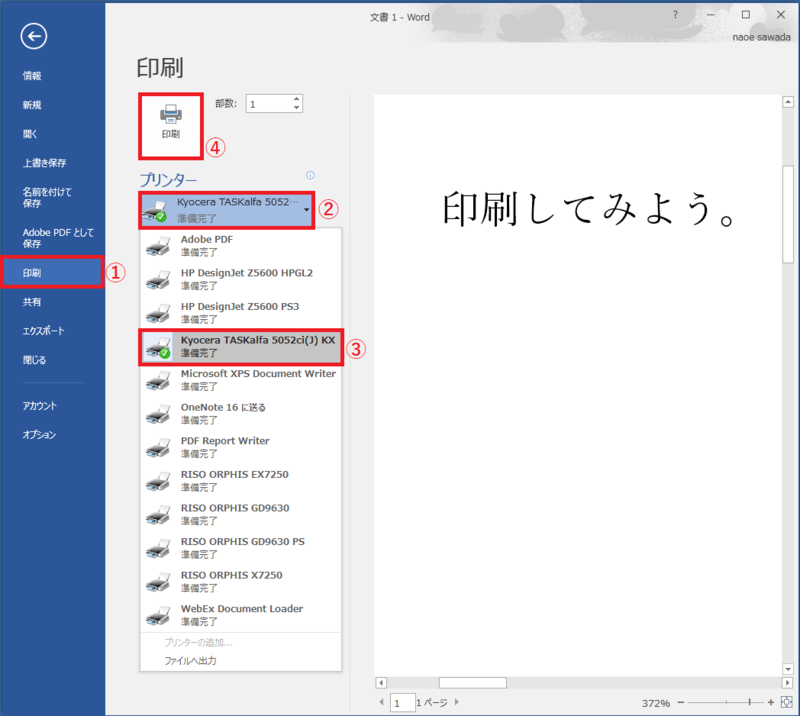Choose RISO ORPHIS GD9630 printer
The image size is (800, 716).
click(x=241, y=515)
